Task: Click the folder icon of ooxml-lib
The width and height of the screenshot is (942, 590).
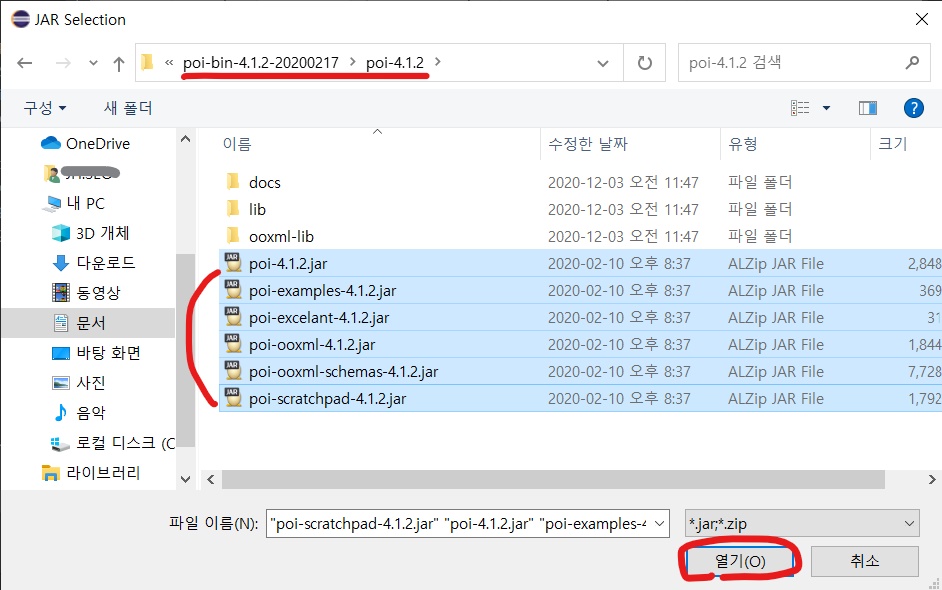Action: coord(232,236)
